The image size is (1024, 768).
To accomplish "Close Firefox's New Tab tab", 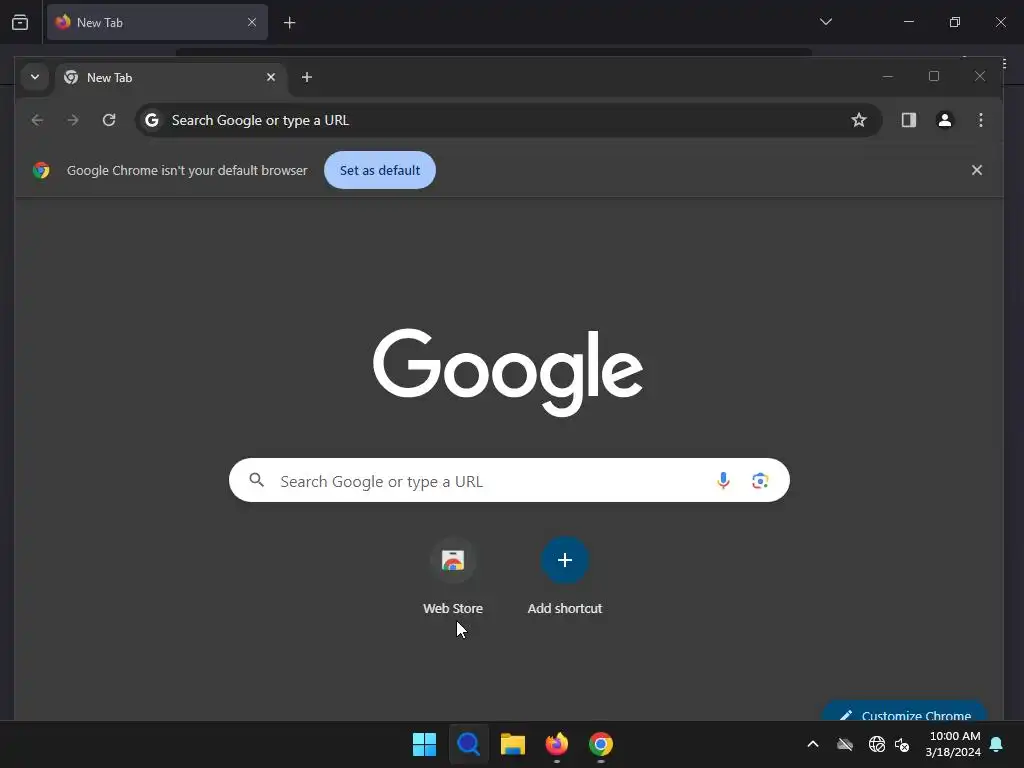I will tap(251, 22).
